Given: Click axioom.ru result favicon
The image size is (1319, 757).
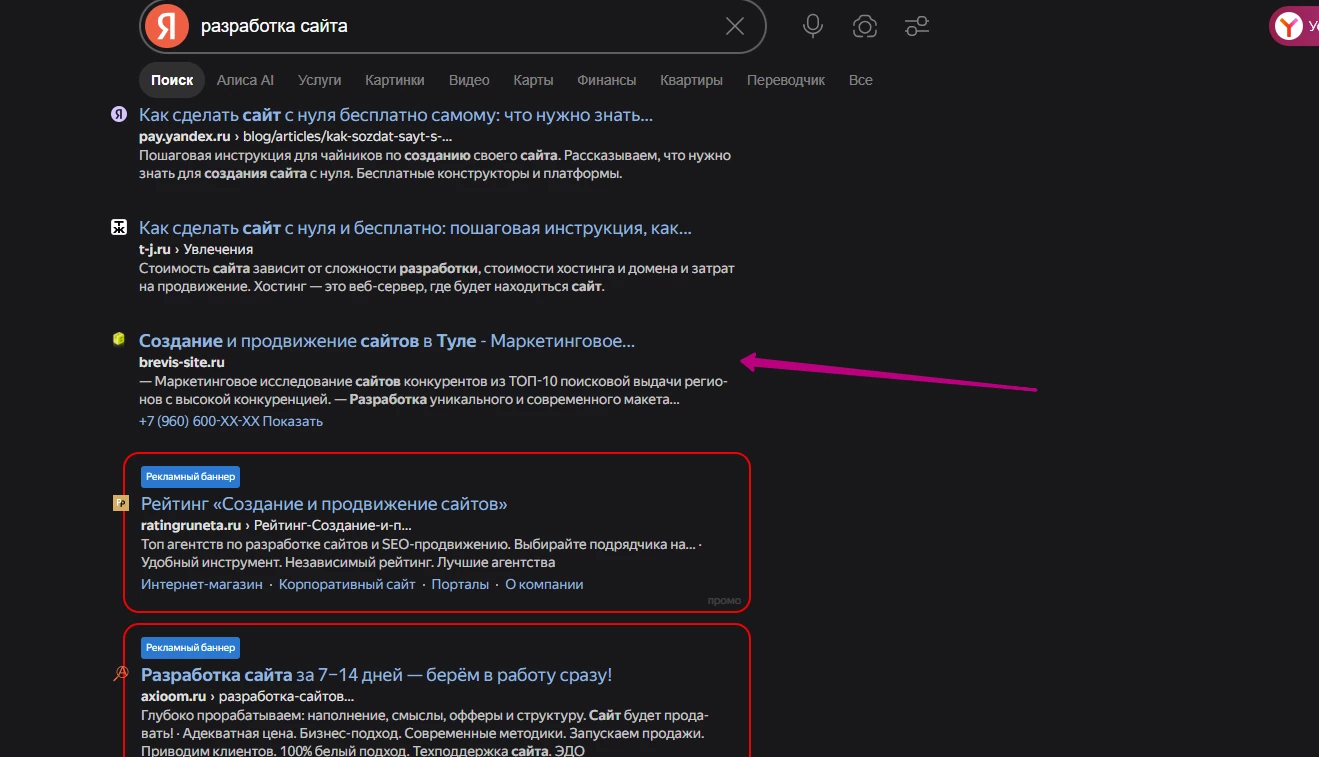Looking at the screenshot, I should click(x=121, y=674).
